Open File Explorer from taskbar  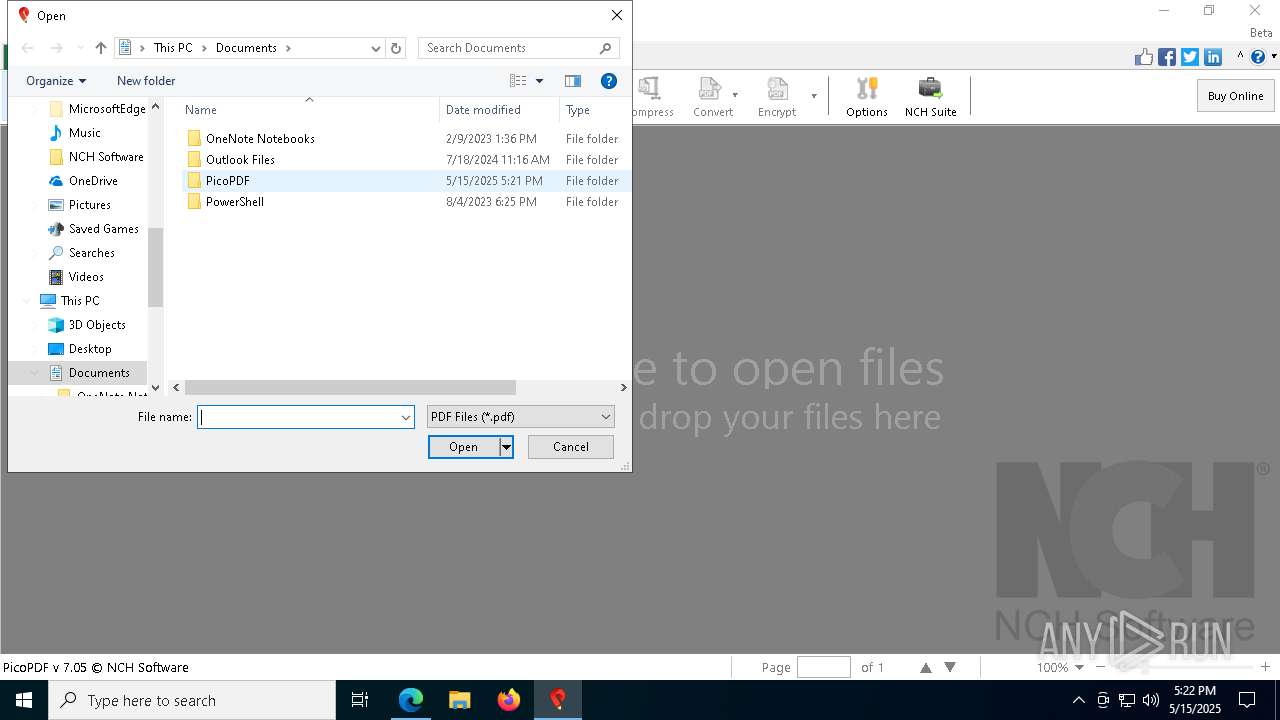pos(460,700)
